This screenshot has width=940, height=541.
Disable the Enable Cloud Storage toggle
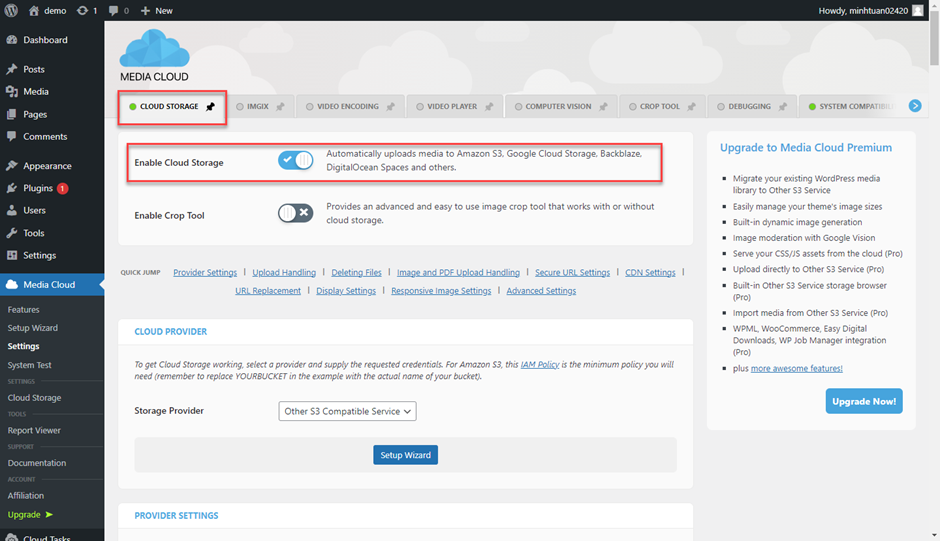296,160
